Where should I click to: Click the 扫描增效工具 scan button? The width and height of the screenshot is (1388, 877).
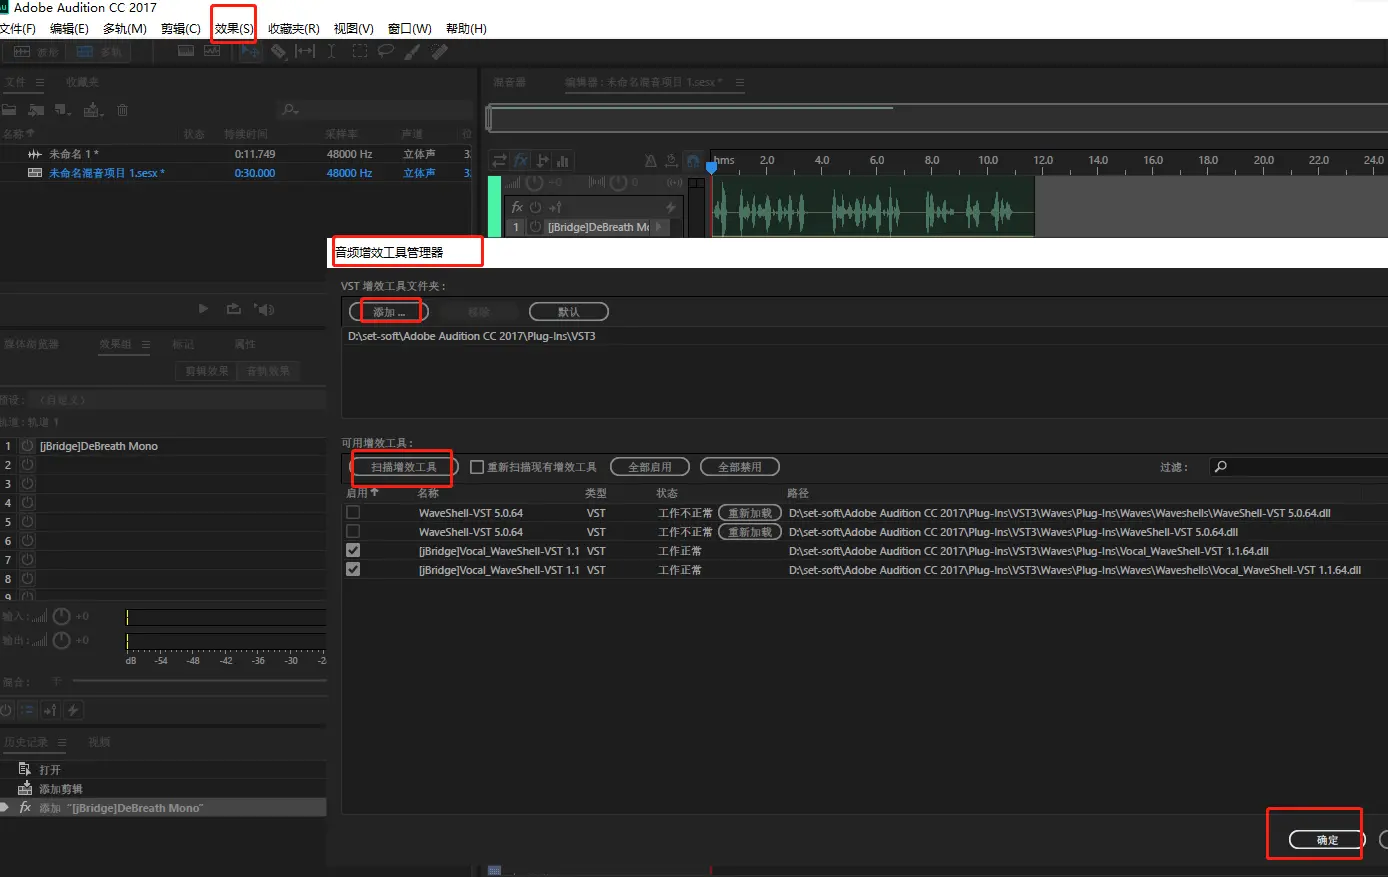tap(404, 467)
